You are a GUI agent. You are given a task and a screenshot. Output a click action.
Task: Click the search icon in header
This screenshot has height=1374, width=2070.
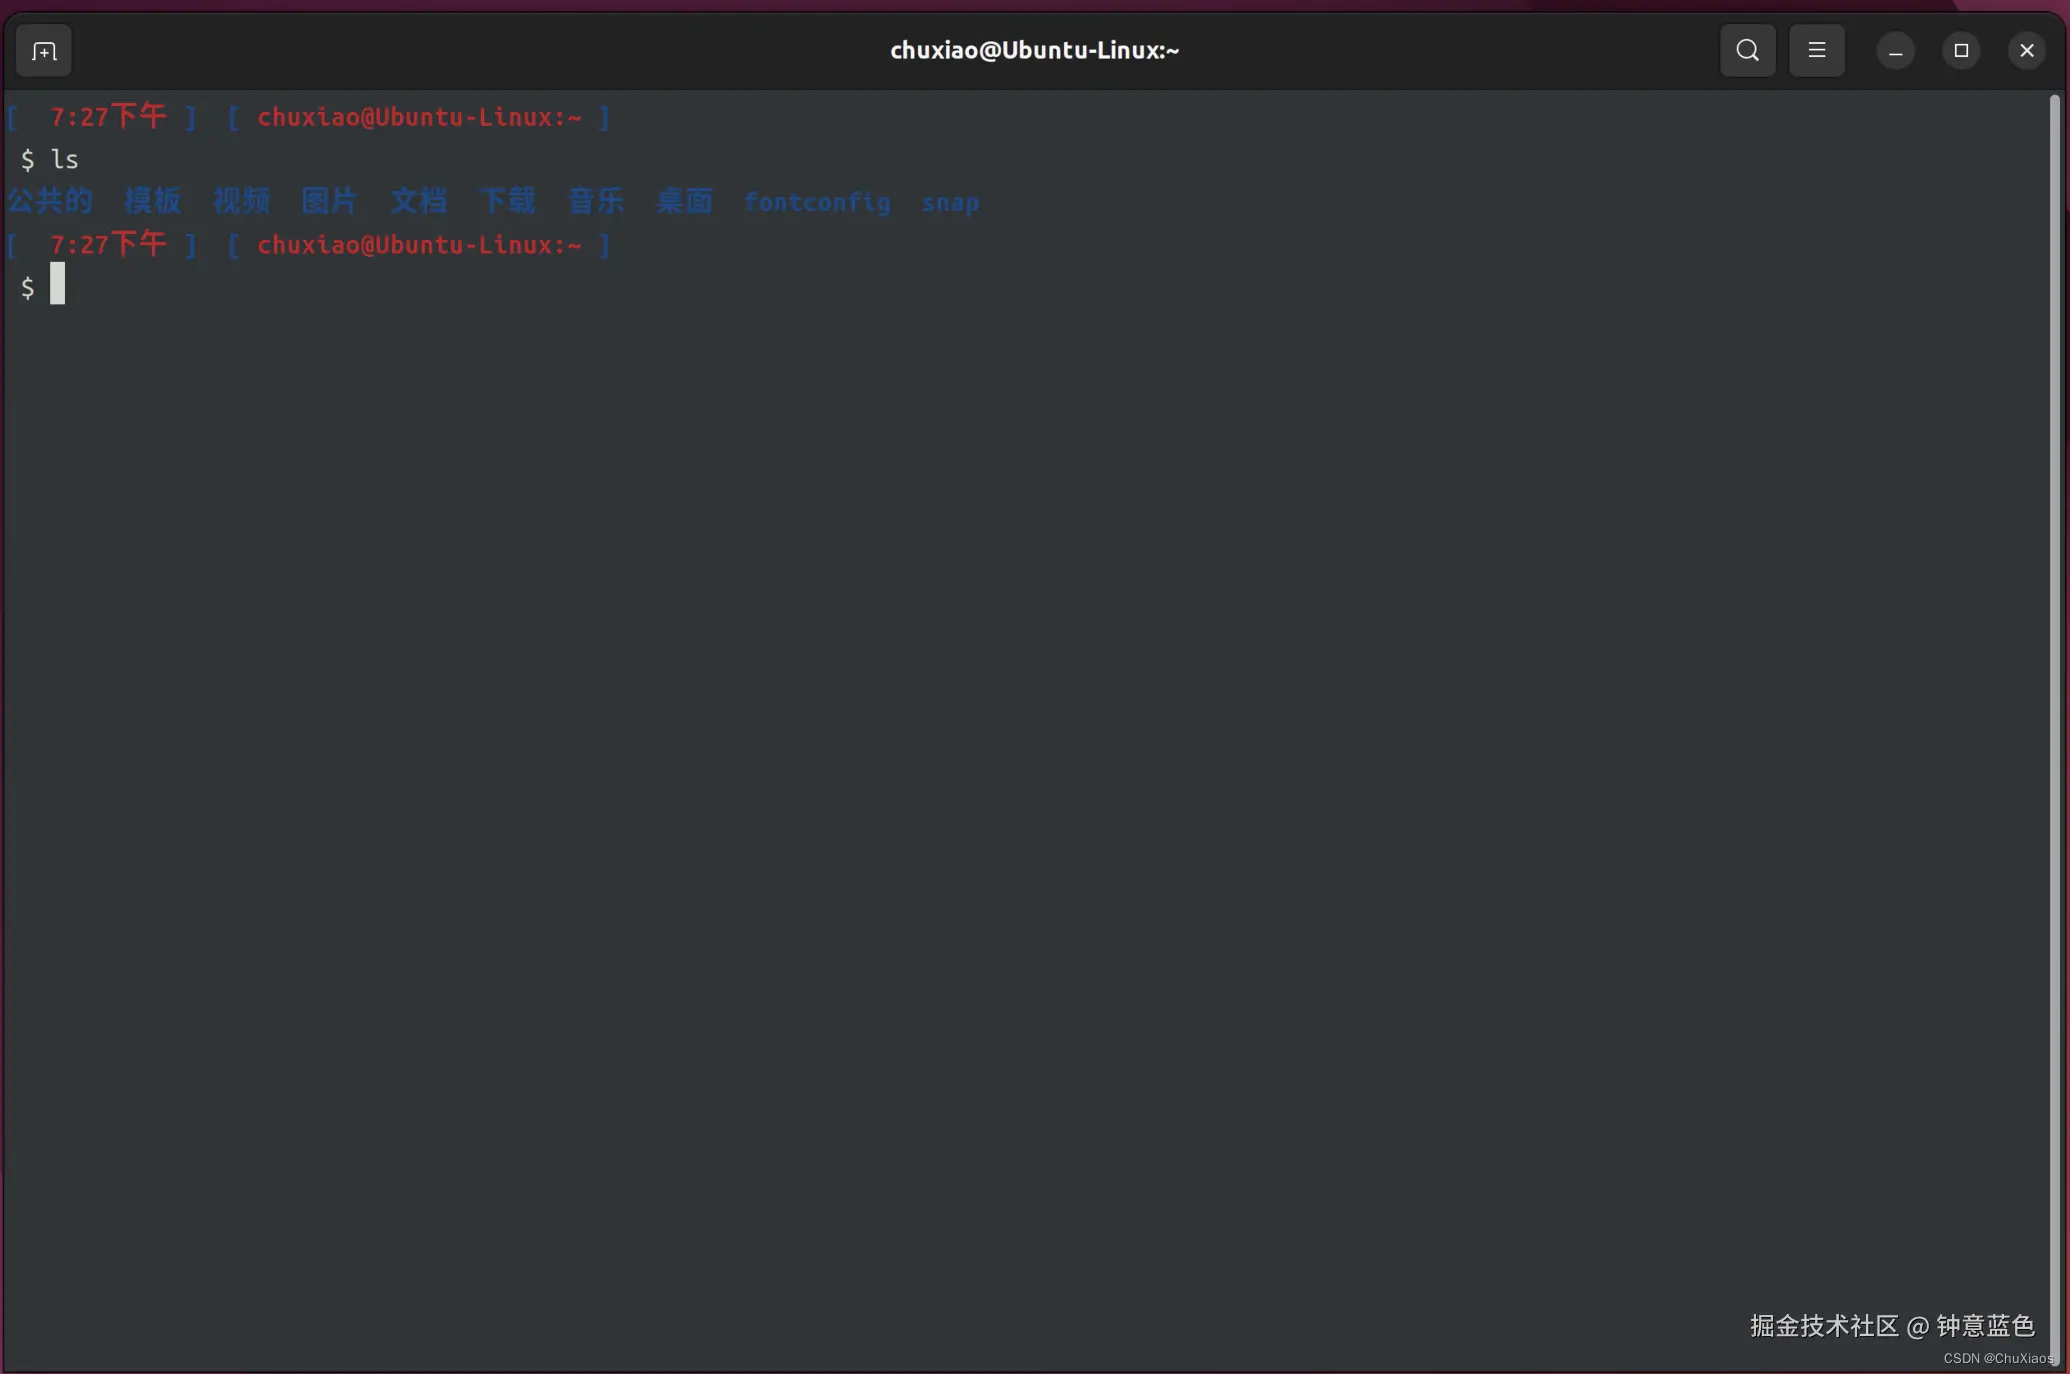click(1747, 51)
